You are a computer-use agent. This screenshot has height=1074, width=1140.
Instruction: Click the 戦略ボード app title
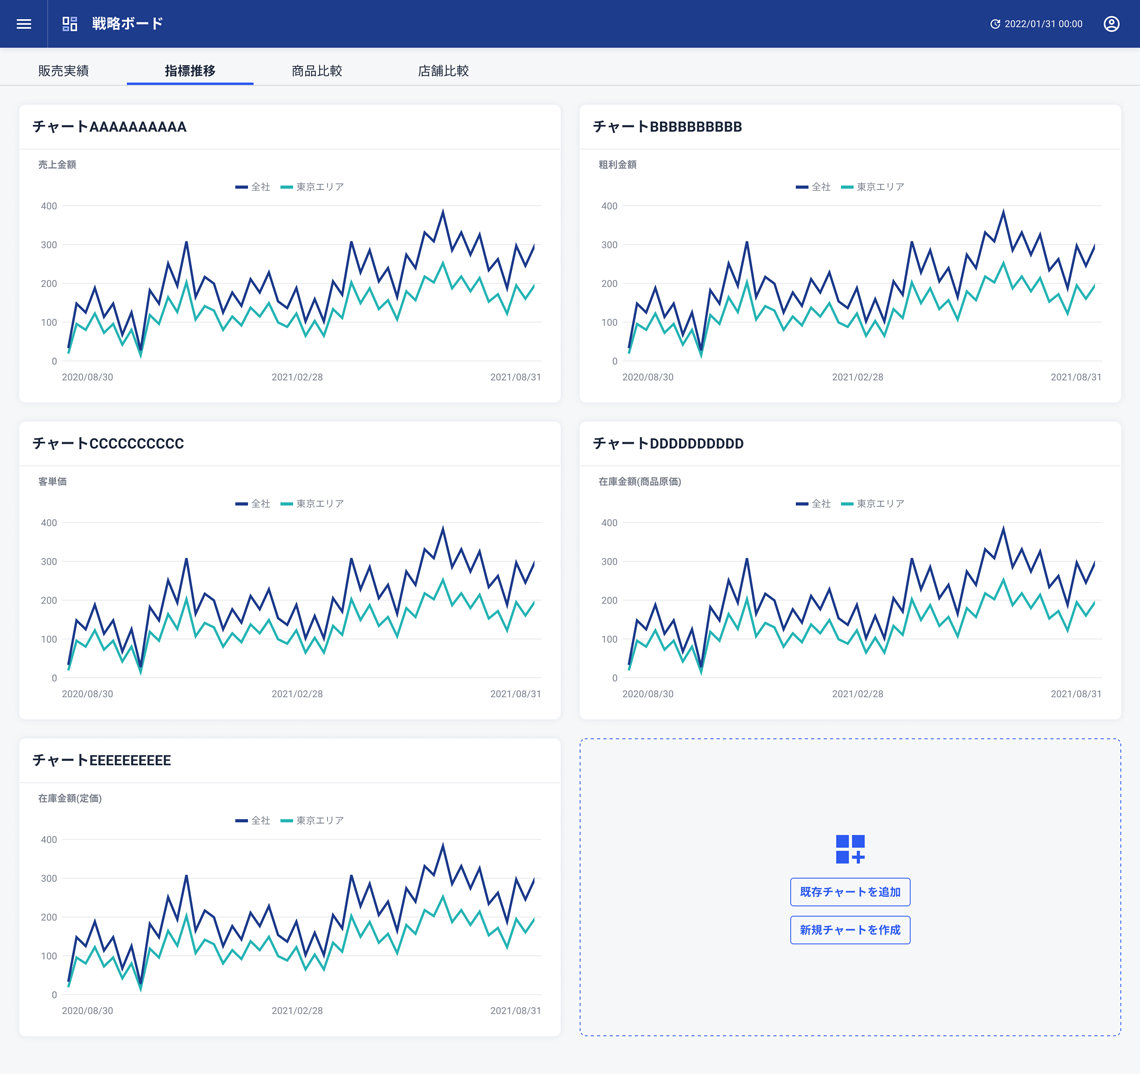[127, 24]
